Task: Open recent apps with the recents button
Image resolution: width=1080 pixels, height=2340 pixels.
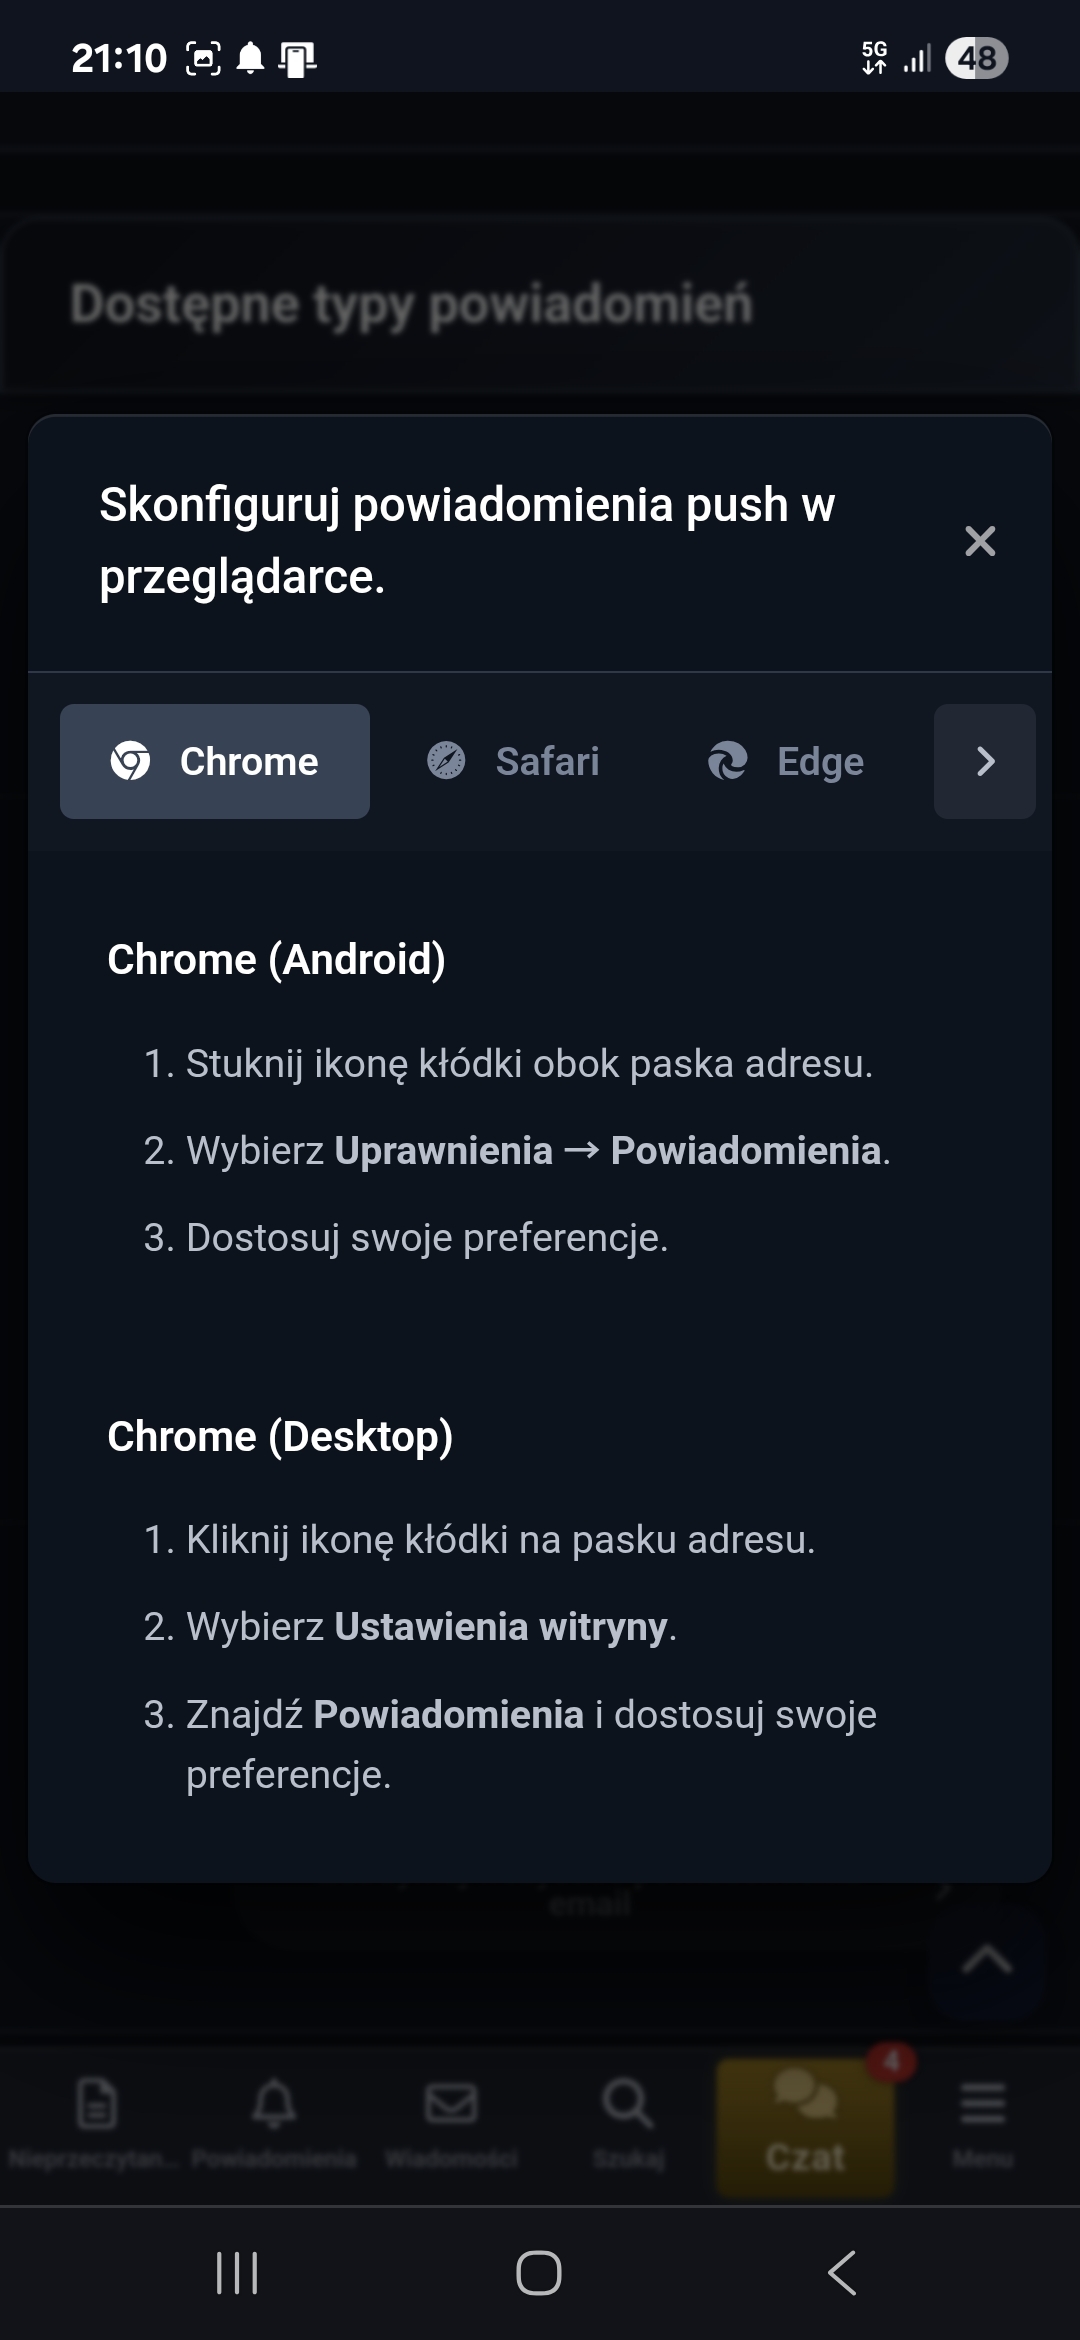Action: click(x=236, y=2274)
